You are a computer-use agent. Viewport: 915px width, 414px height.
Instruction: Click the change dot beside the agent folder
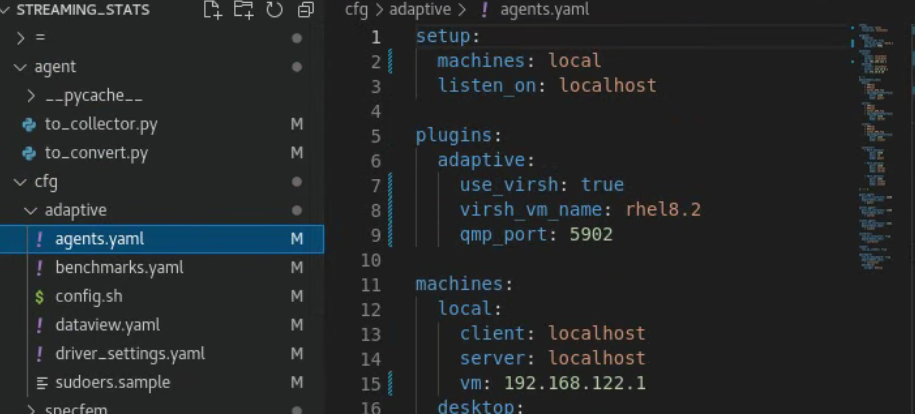pos(296,67)
